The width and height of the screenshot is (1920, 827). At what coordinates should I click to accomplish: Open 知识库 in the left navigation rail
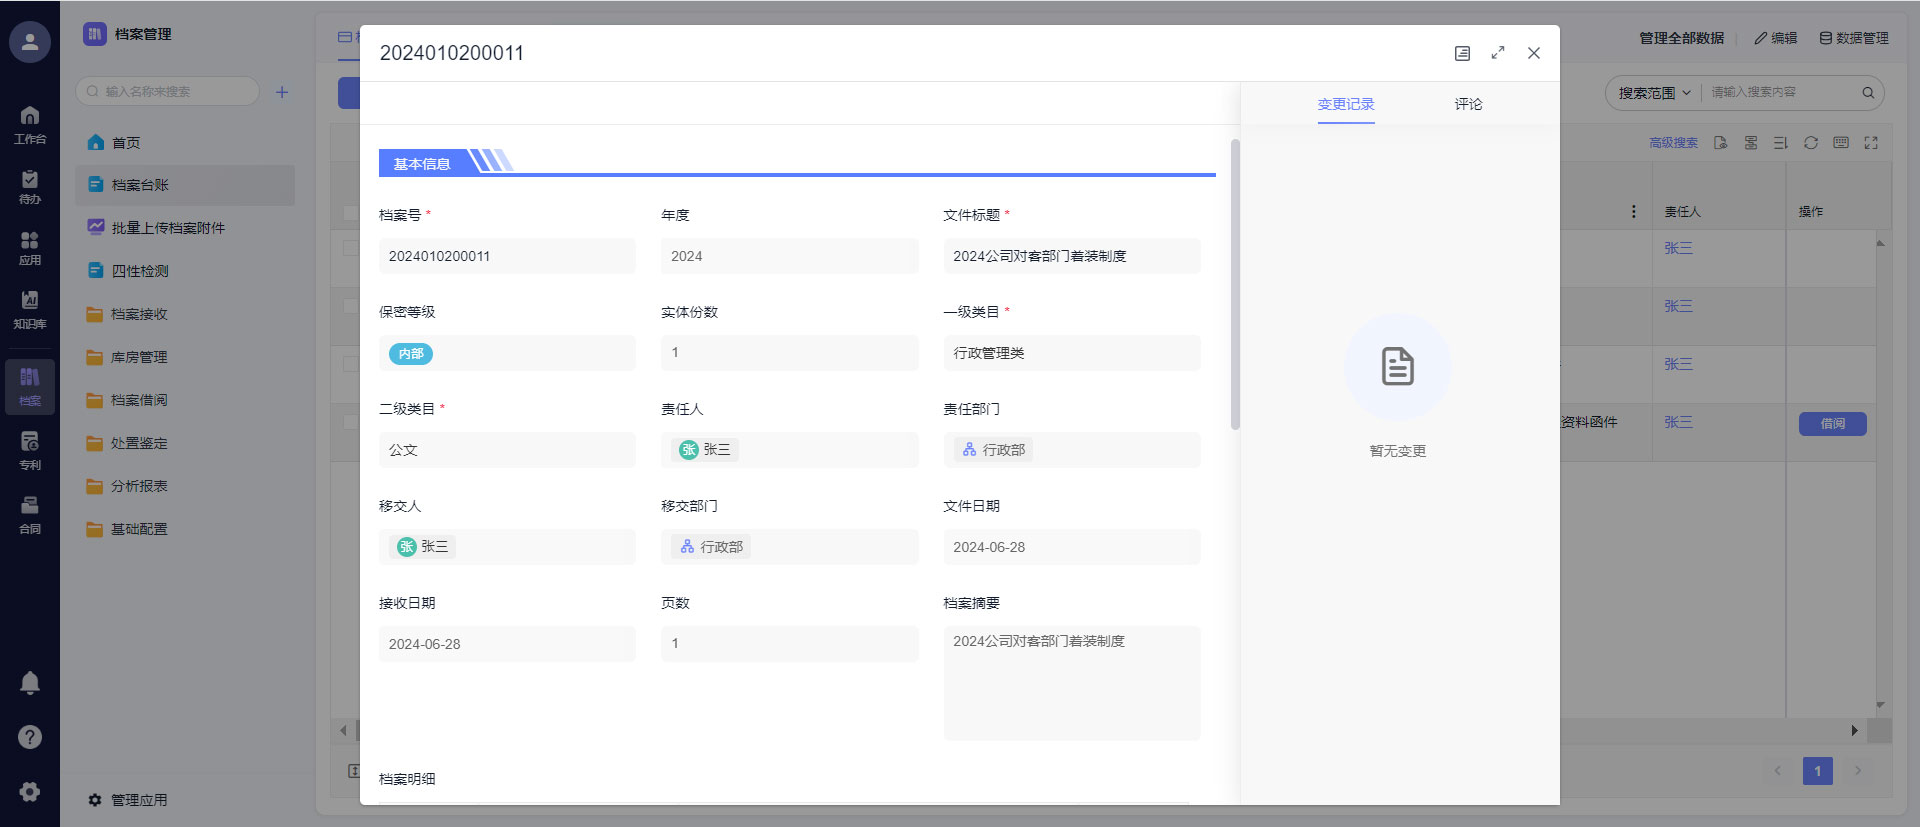tap(30, 309)
